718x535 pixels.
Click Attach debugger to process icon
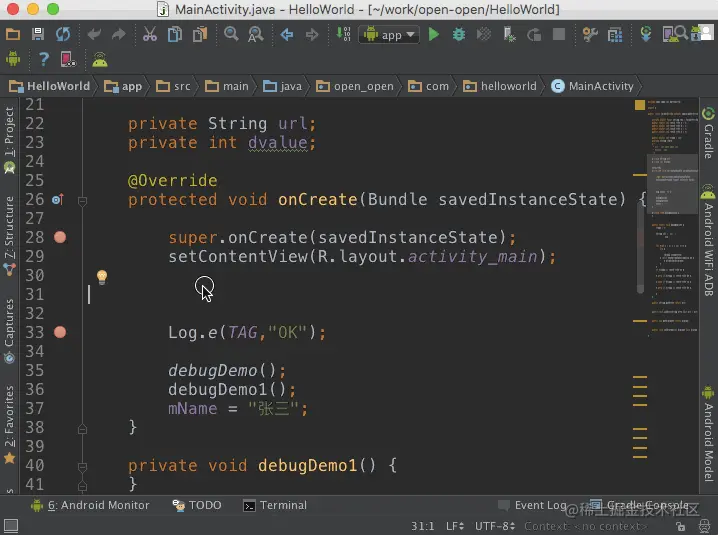[x=509, y=34]
